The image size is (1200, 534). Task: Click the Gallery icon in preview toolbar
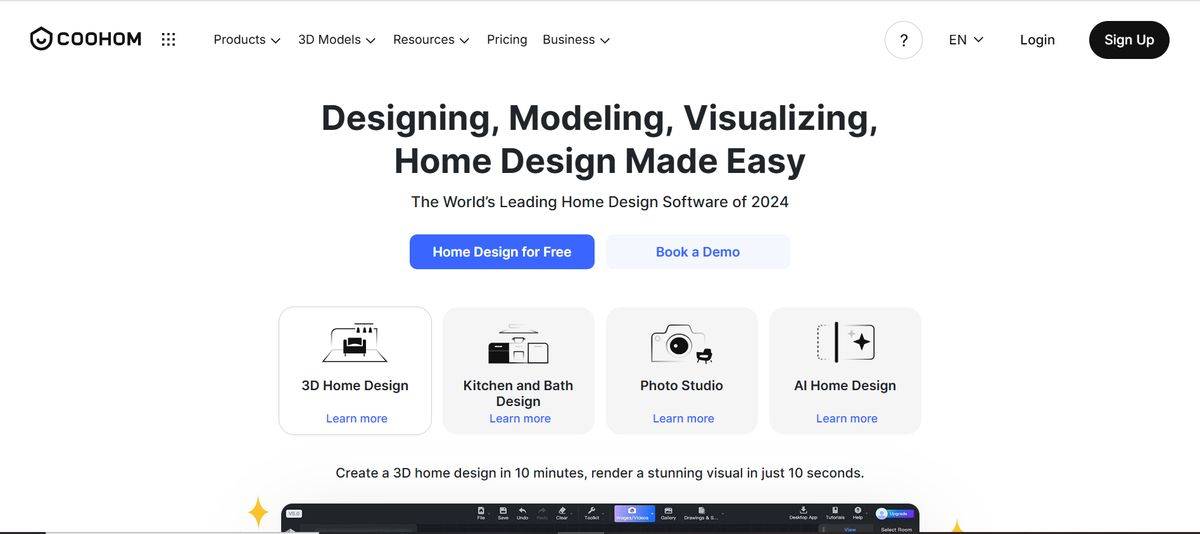click(x=668, y=511)
